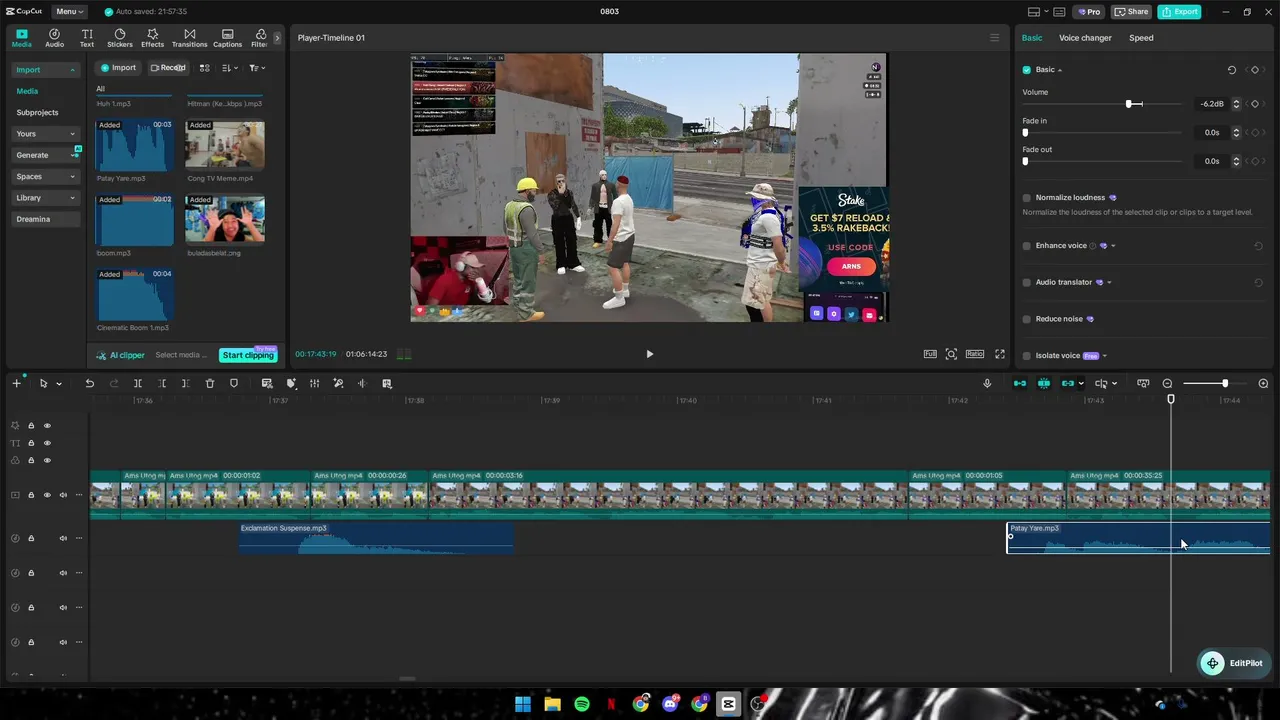Click the Ratio button in player
Viewport: 1280px width, 720px height.
974,354
